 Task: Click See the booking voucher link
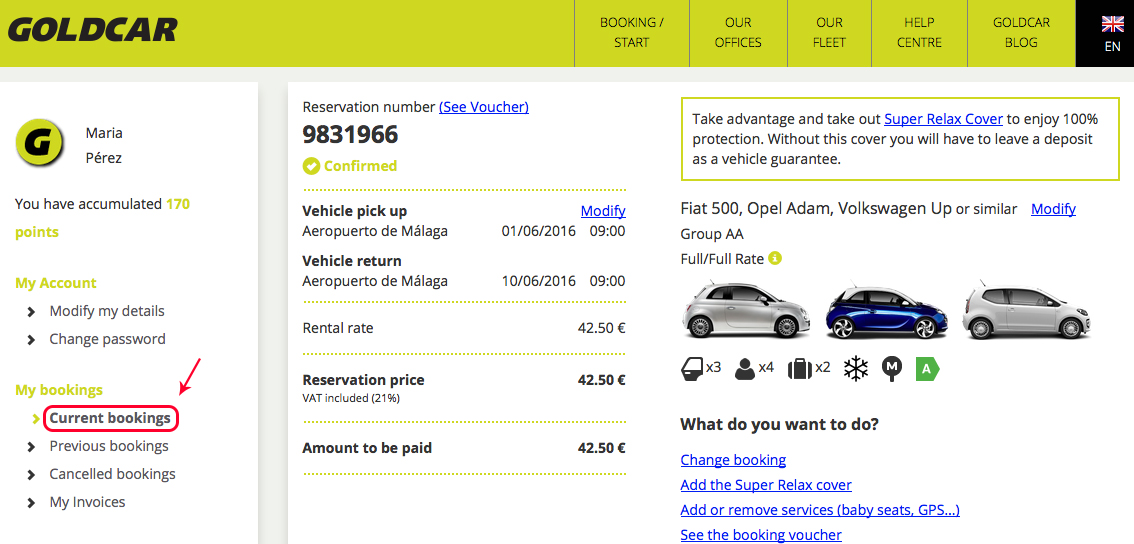tap(761, 535)
